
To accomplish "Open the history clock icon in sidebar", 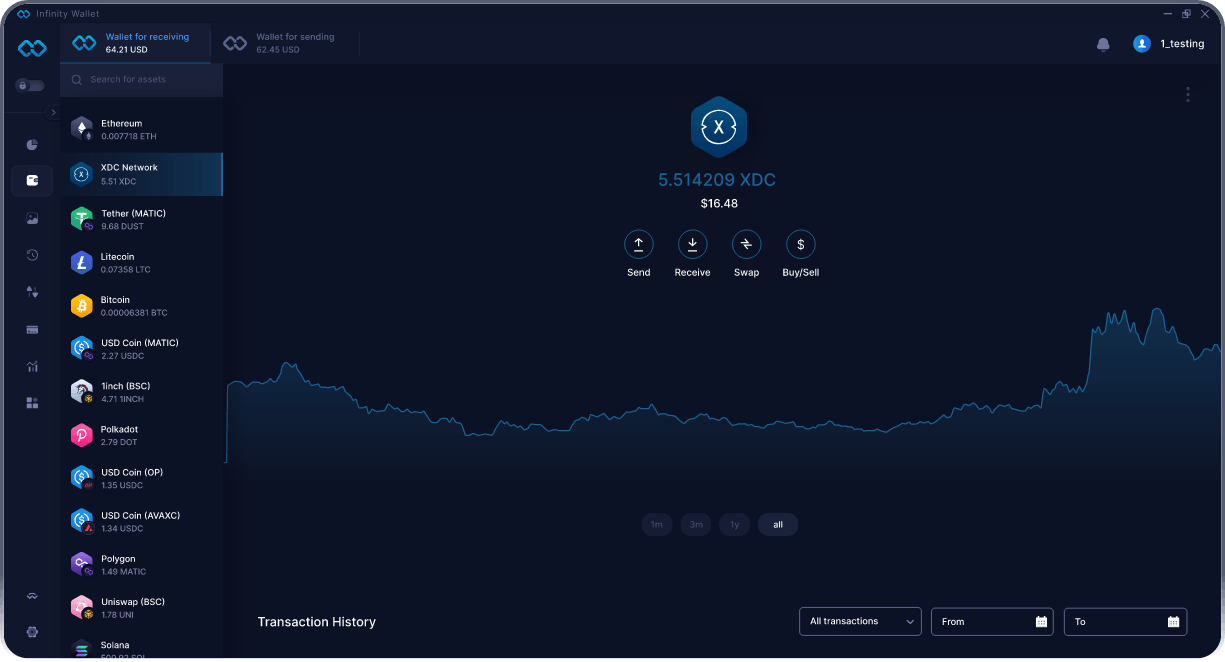I will click(32, 255).
